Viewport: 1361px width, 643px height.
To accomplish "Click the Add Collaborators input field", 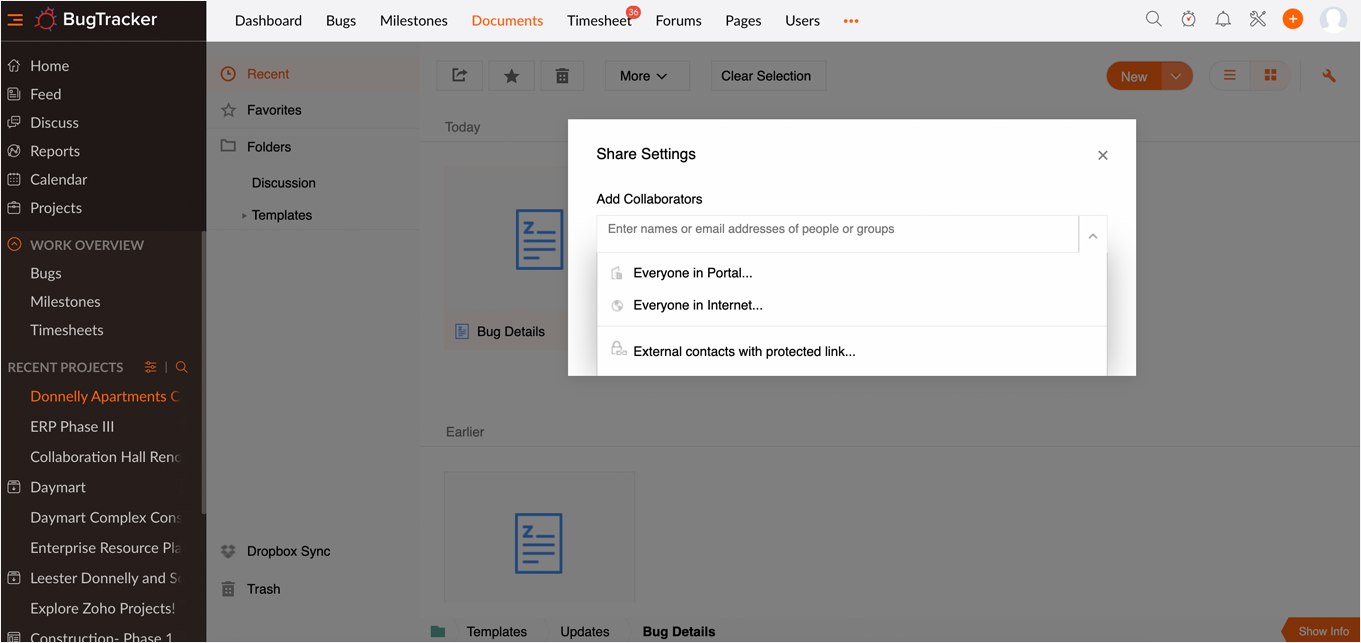I will pyautogui.click(x=838, y=230).
